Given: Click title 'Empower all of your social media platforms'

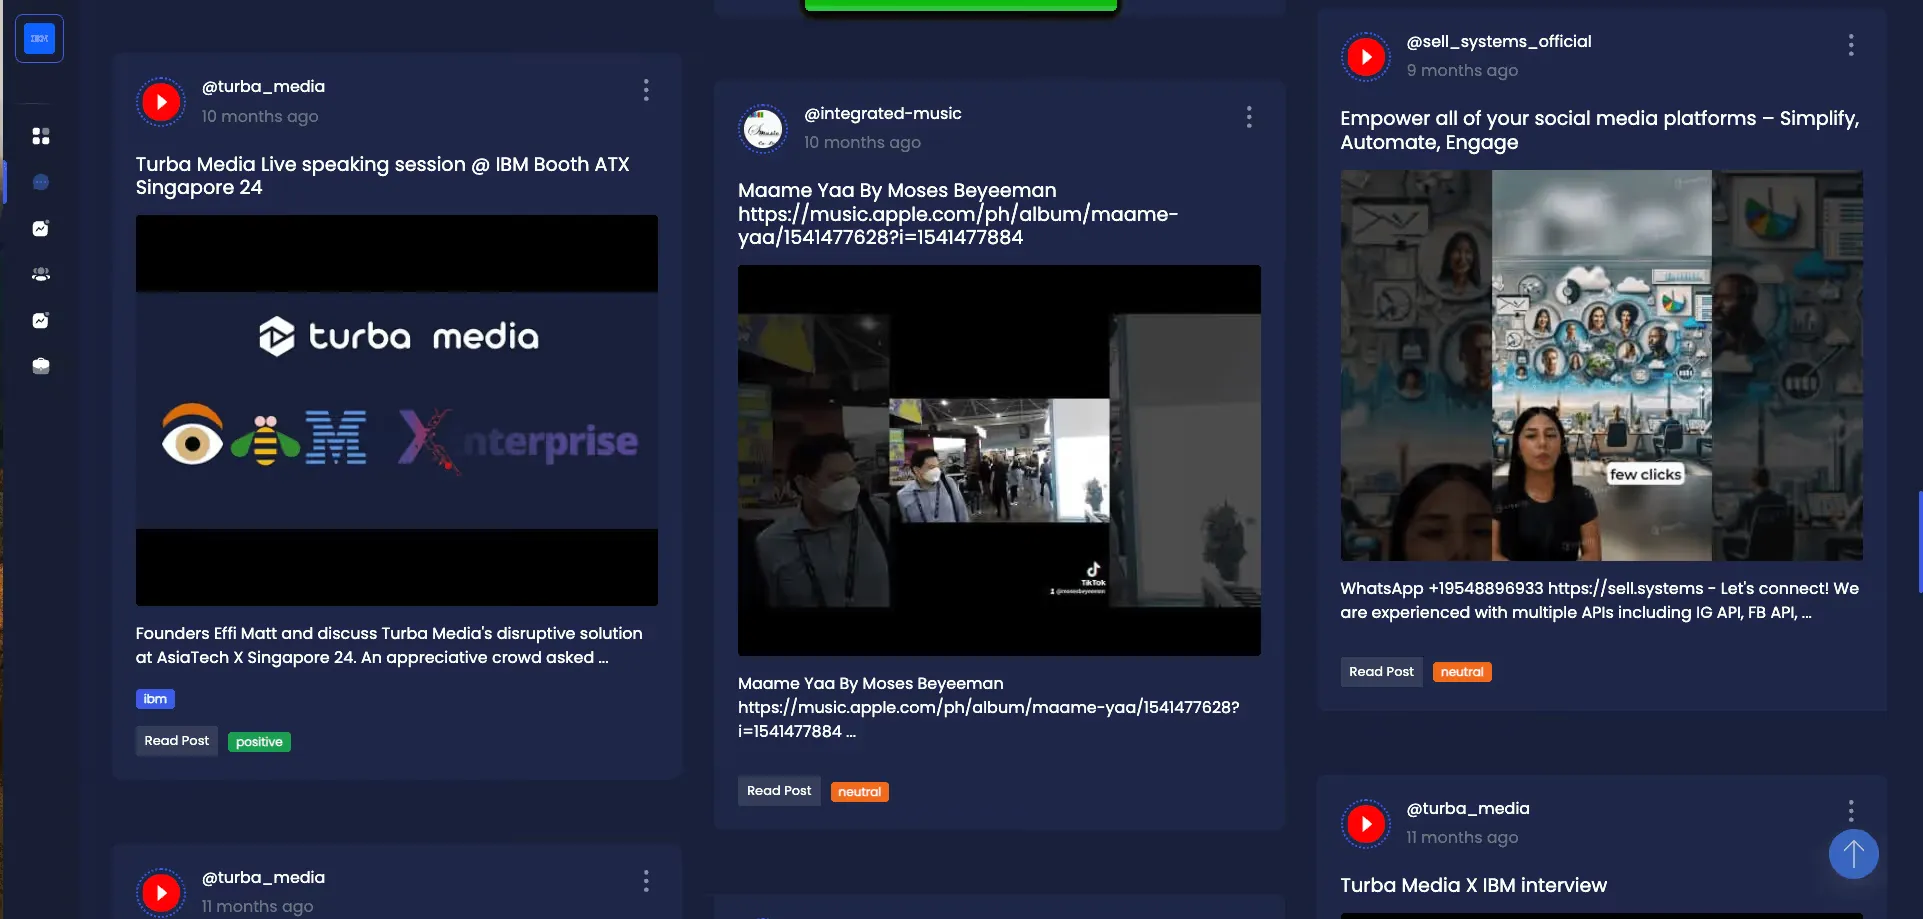Looking at the screenshot, I should click(1600, 130).
